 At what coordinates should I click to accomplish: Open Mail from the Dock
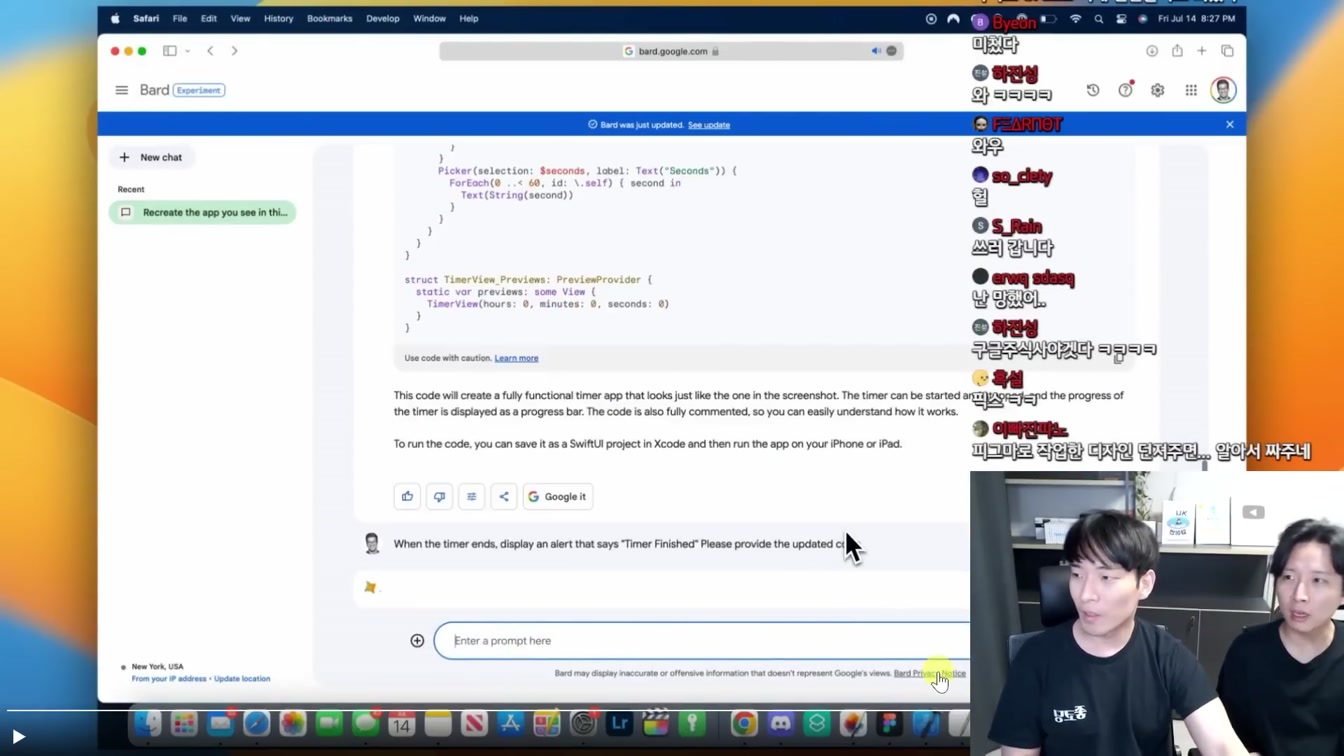point(220,723)
